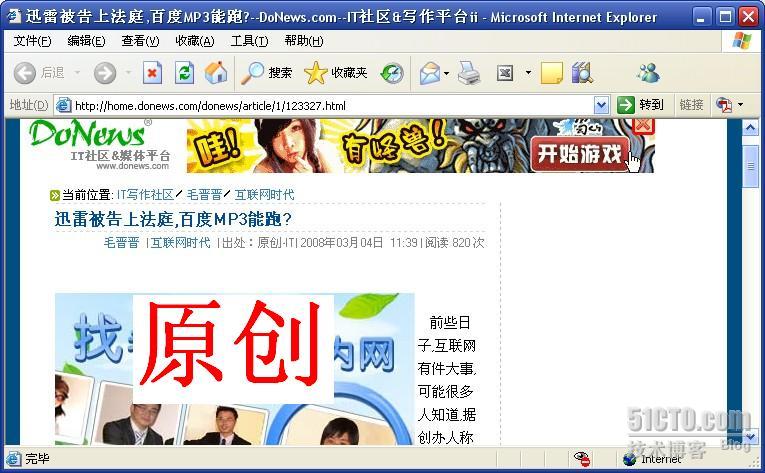765x473 pixels.
Task: Click the 阅读 820 次 read count text
Action: click(x=454, y=243)
